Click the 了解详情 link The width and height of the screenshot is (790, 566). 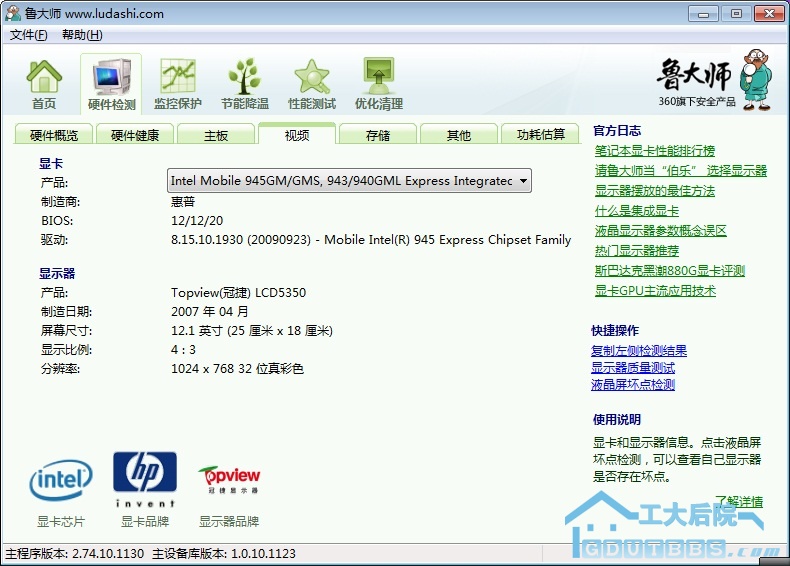point(739,501)
